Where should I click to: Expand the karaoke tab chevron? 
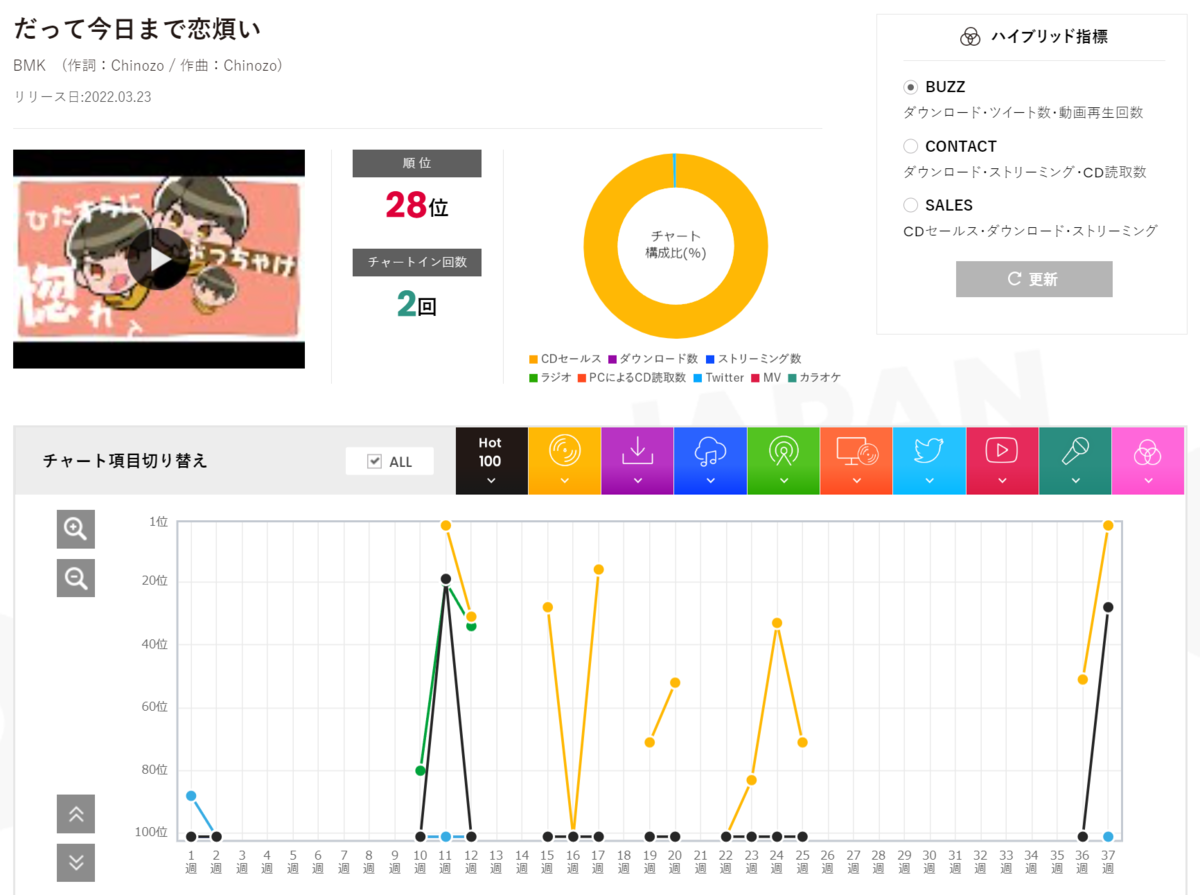click(x=1075, y=481)
